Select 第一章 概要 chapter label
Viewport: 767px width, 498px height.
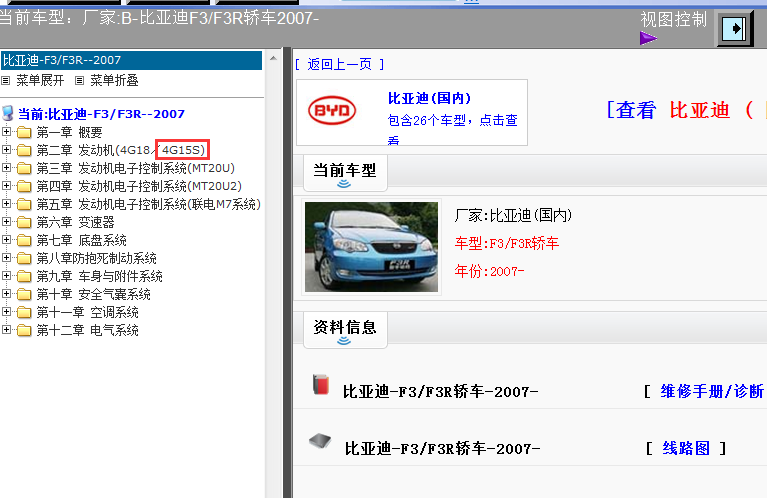pyautogui.click(x=69, y=132)
